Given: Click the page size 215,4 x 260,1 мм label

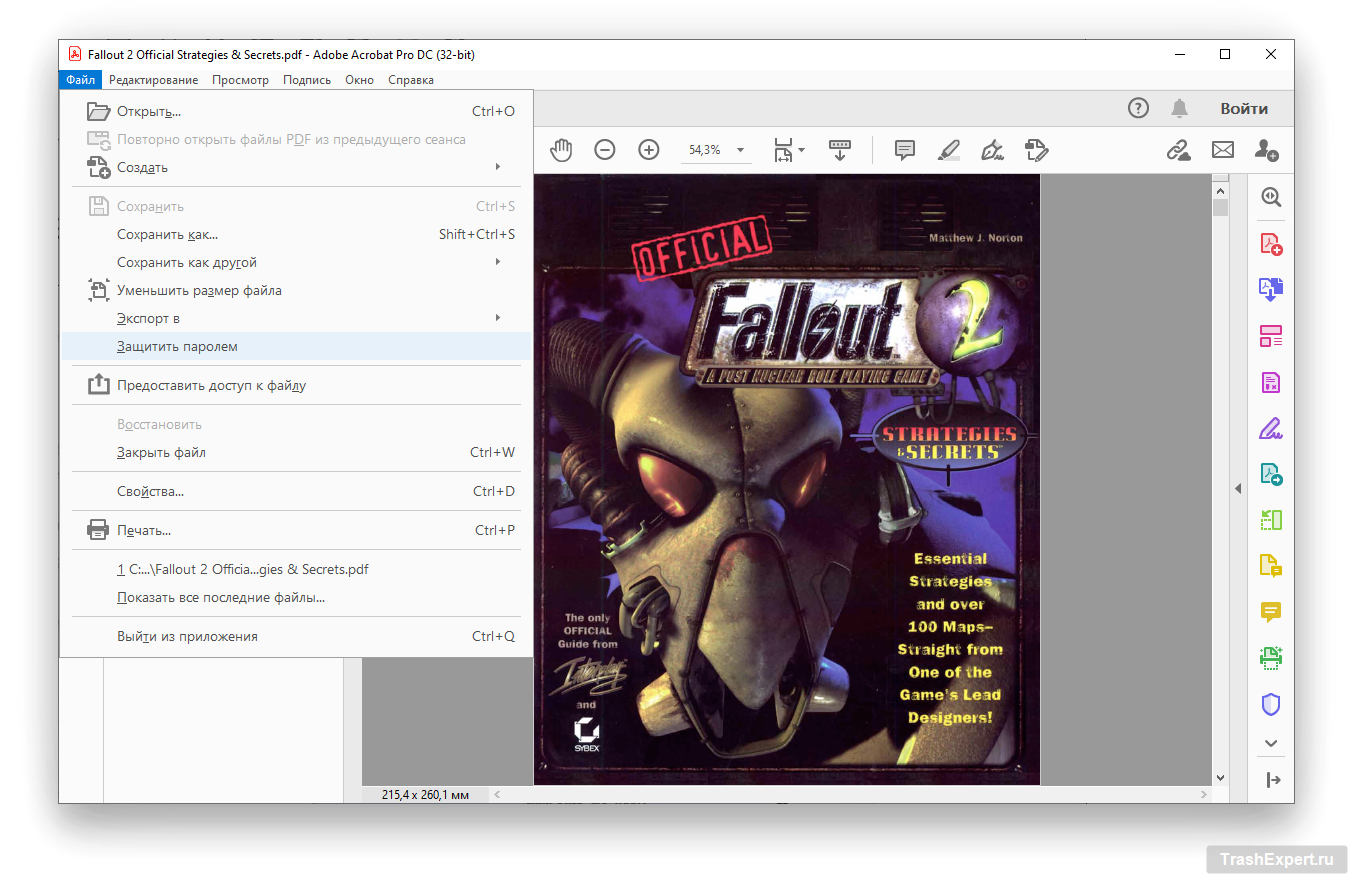Looking at the screenshot, I should 425,795.
